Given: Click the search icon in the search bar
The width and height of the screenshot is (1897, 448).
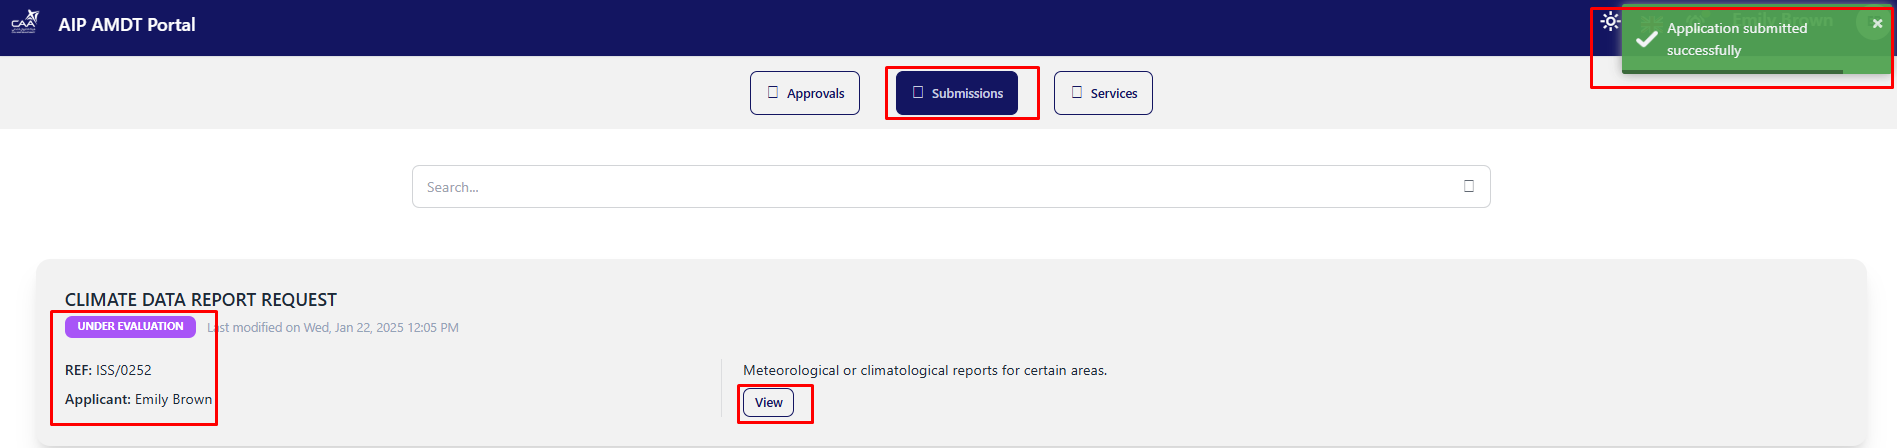Looking at the screenshot, I should [x=1469, y=186].
